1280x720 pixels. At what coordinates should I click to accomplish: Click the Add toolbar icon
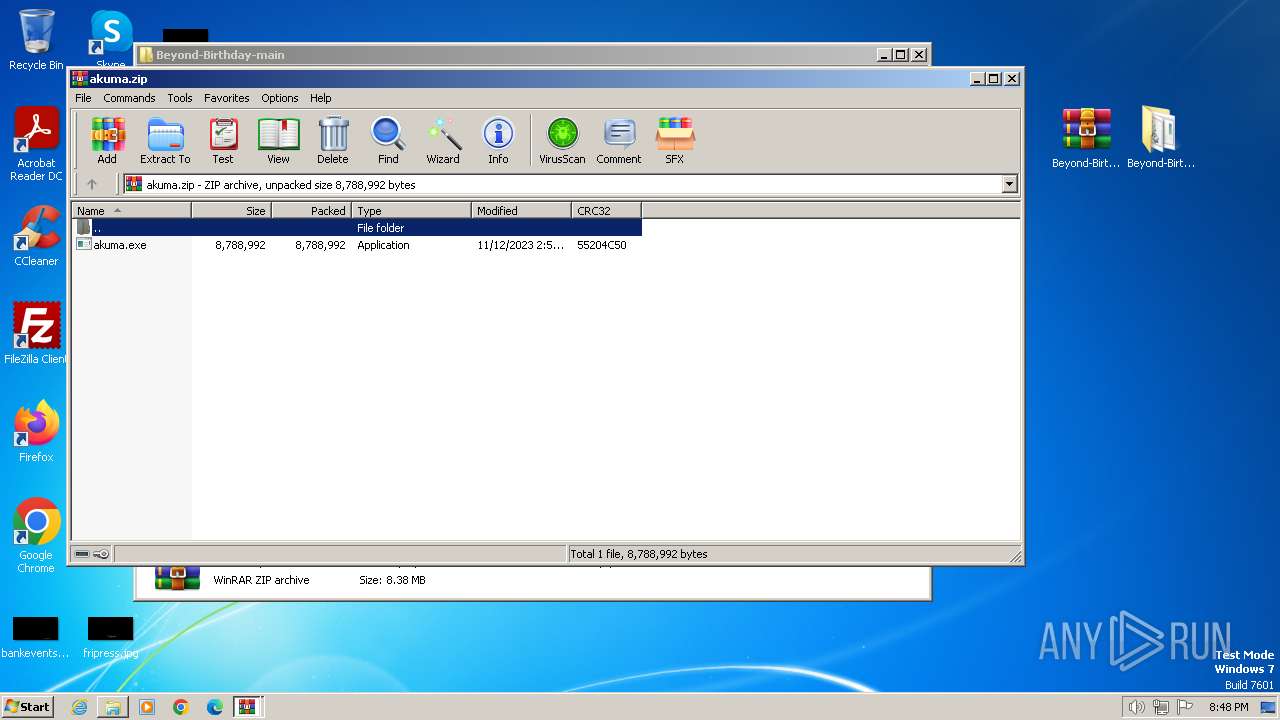(107, 140)
